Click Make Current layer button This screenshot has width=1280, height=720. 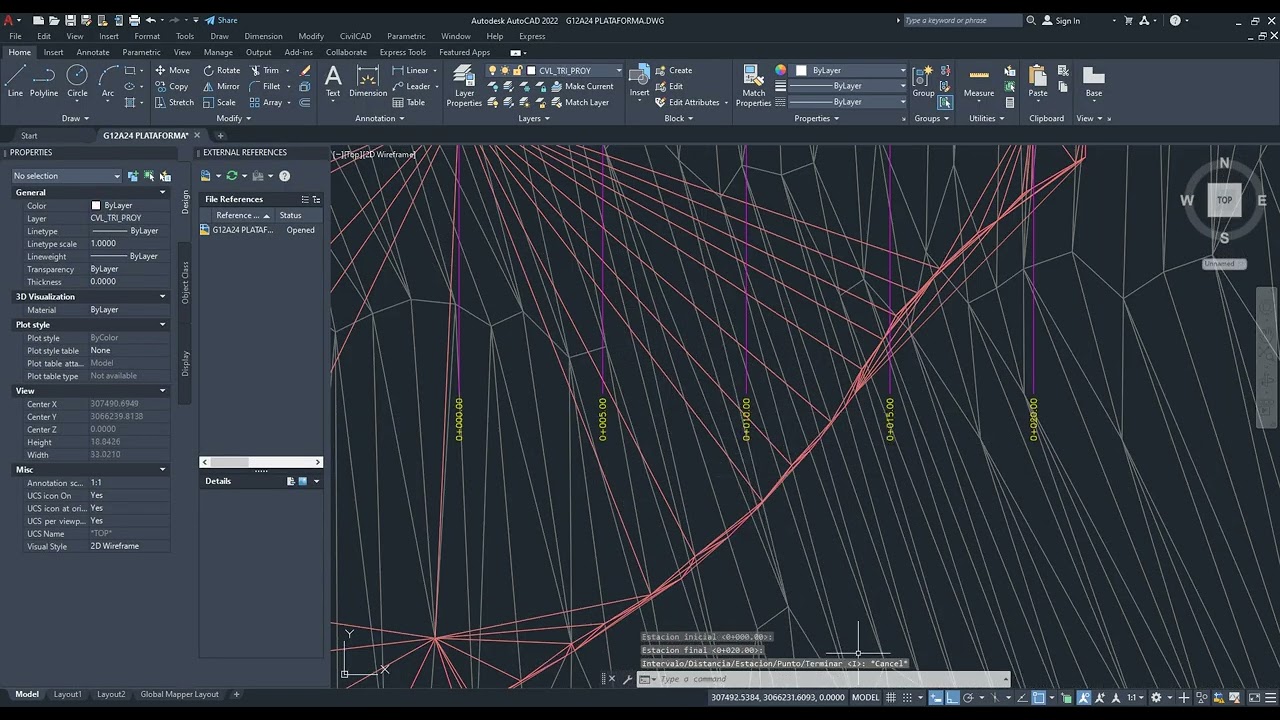tap(582, 86)
